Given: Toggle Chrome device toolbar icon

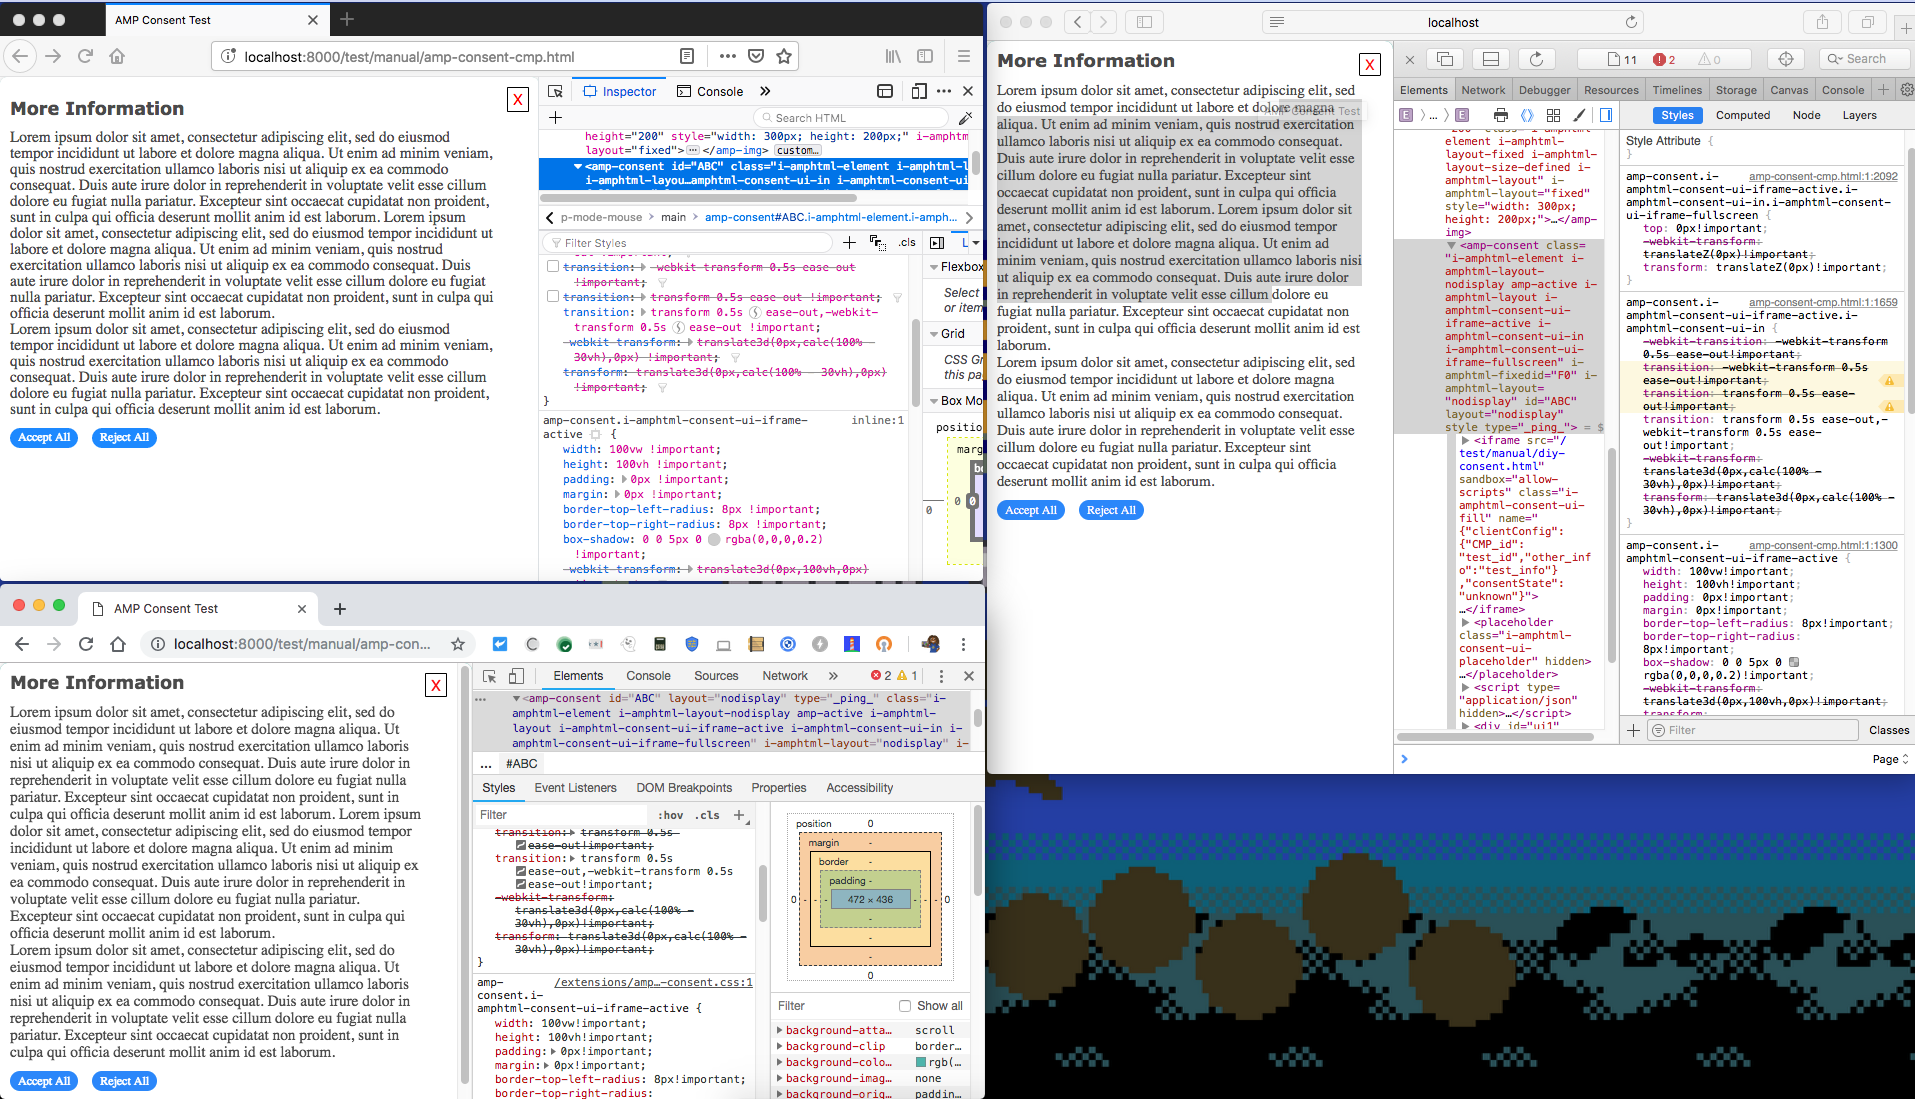Looking at the screenshot, I should point(516,676).
